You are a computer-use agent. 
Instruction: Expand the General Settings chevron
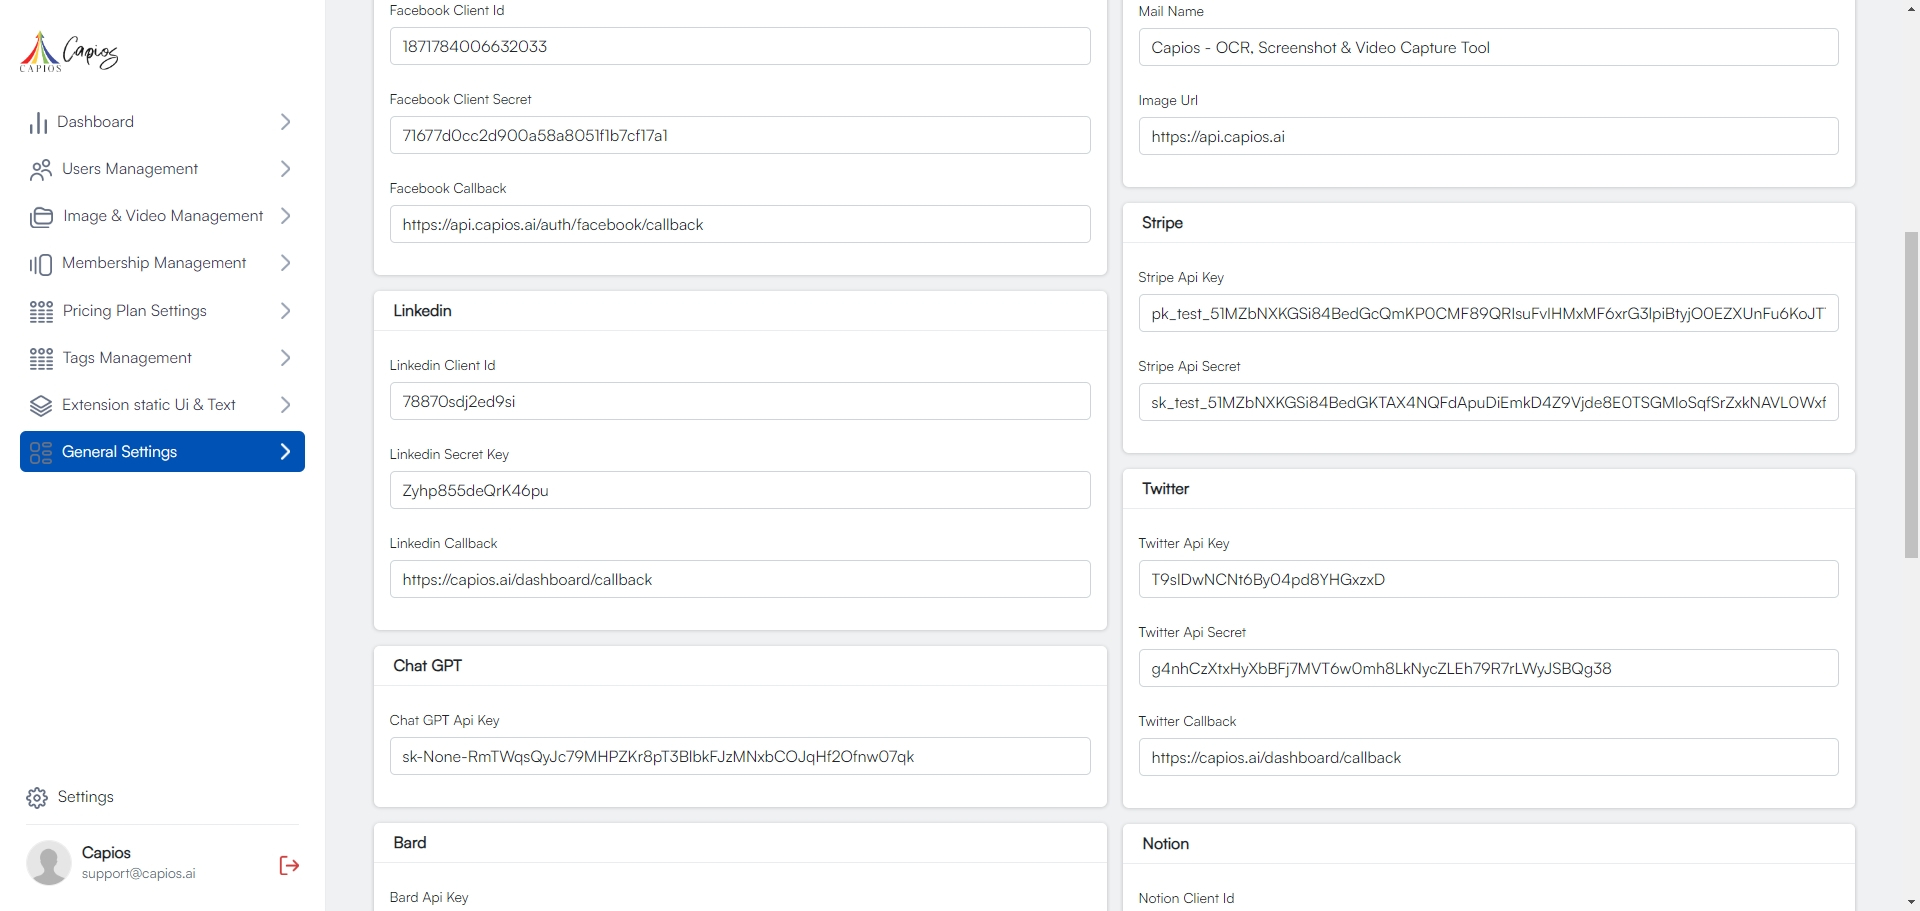285,452
